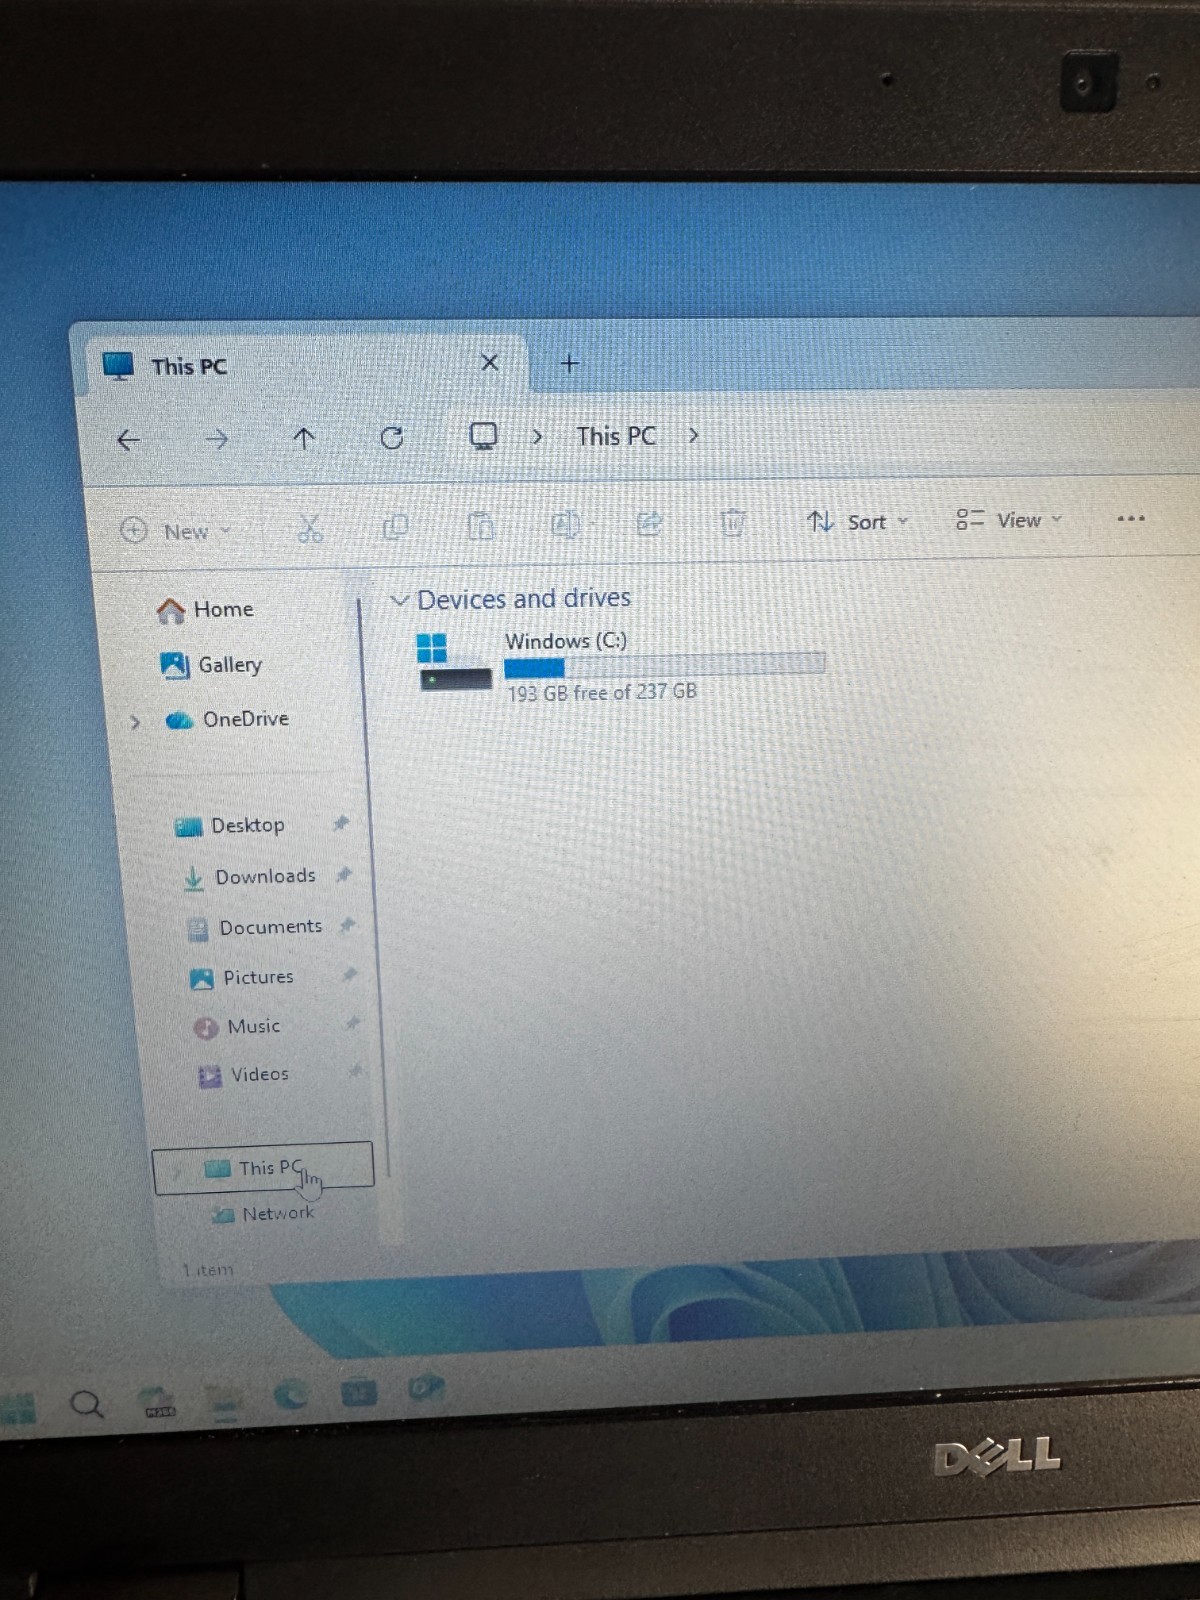The image size is (1200, 1600).
Task: Open Windows Start menu on taskbar
Action: pos(18,1409)
